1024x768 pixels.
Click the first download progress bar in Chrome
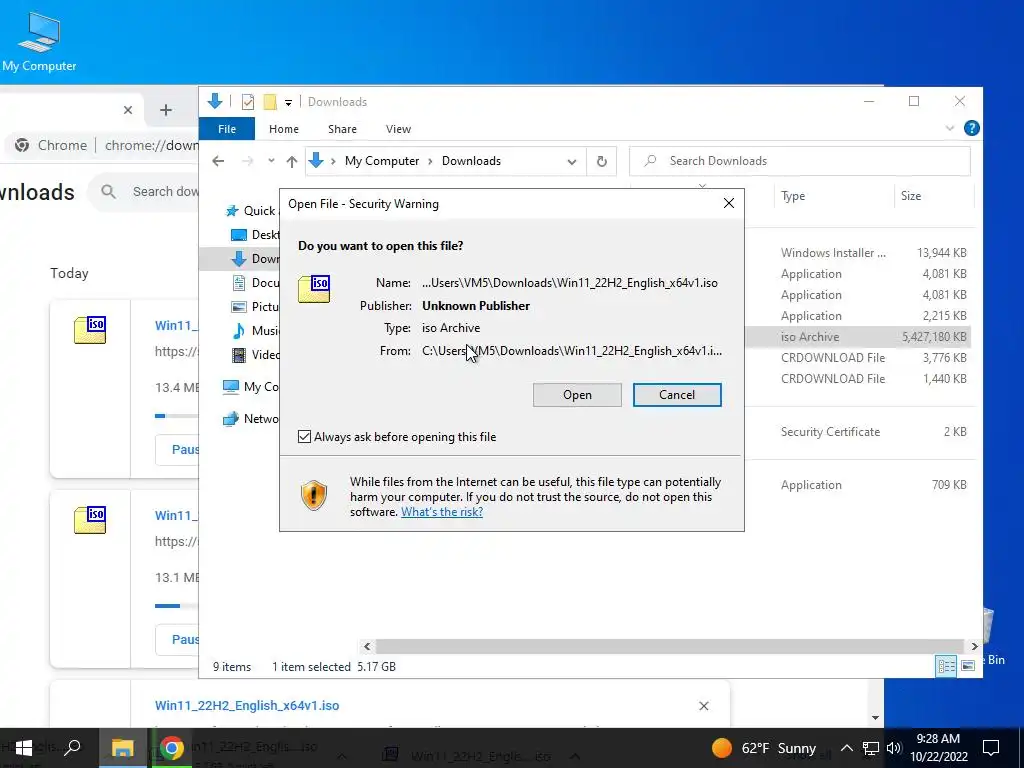coord(176,416)
